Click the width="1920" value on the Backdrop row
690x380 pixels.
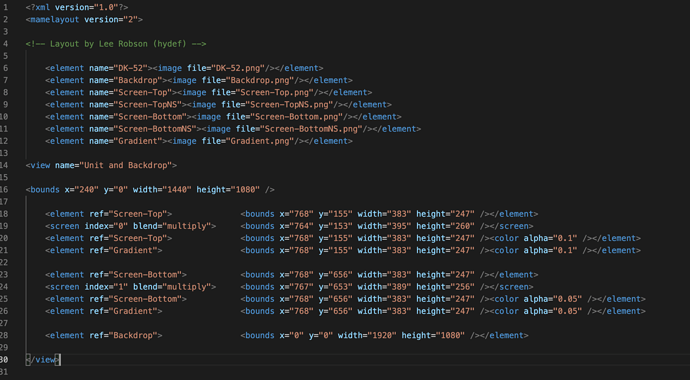[382, 336]
